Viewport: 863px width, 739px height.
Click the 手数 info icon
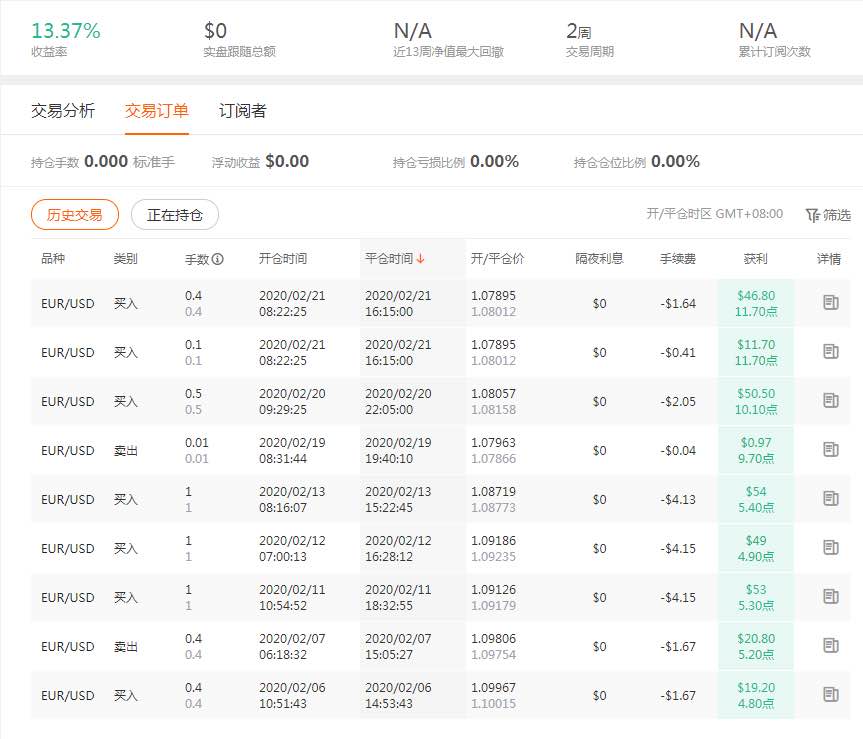pos(218,259)
